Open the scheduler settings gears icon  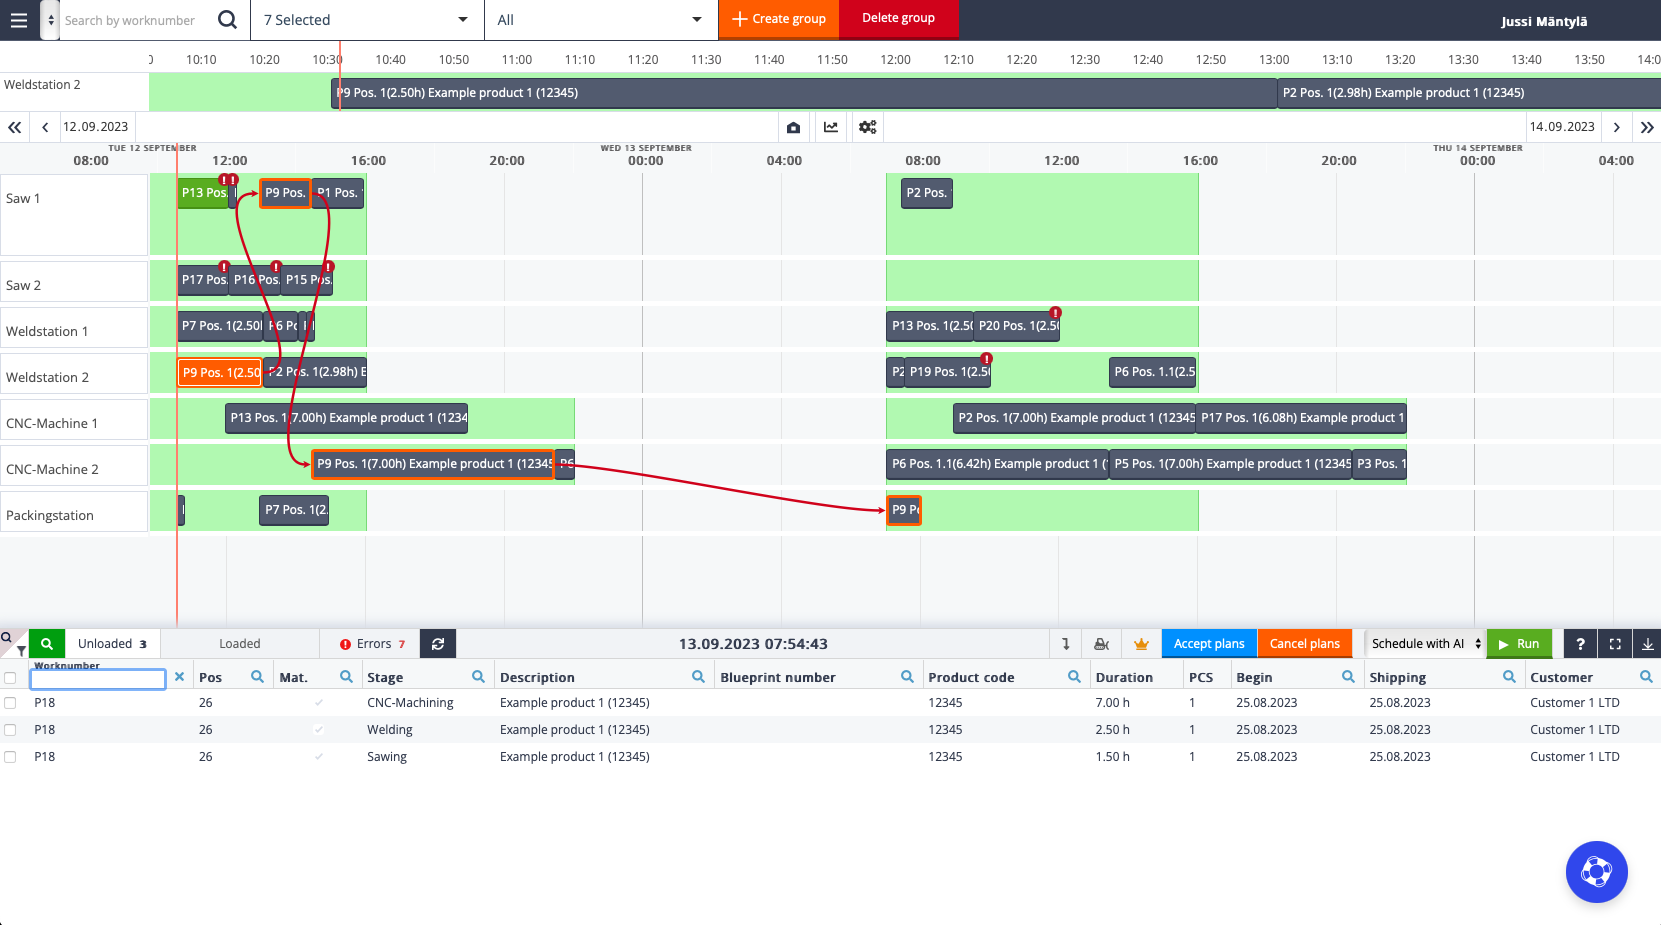pyautogui.click(x=867, y=127)
